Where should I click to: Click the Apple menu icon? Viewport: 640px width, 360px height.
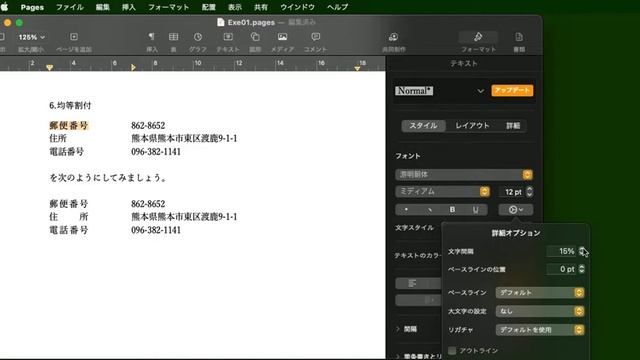pyautogui.click(x=4, y=7)
